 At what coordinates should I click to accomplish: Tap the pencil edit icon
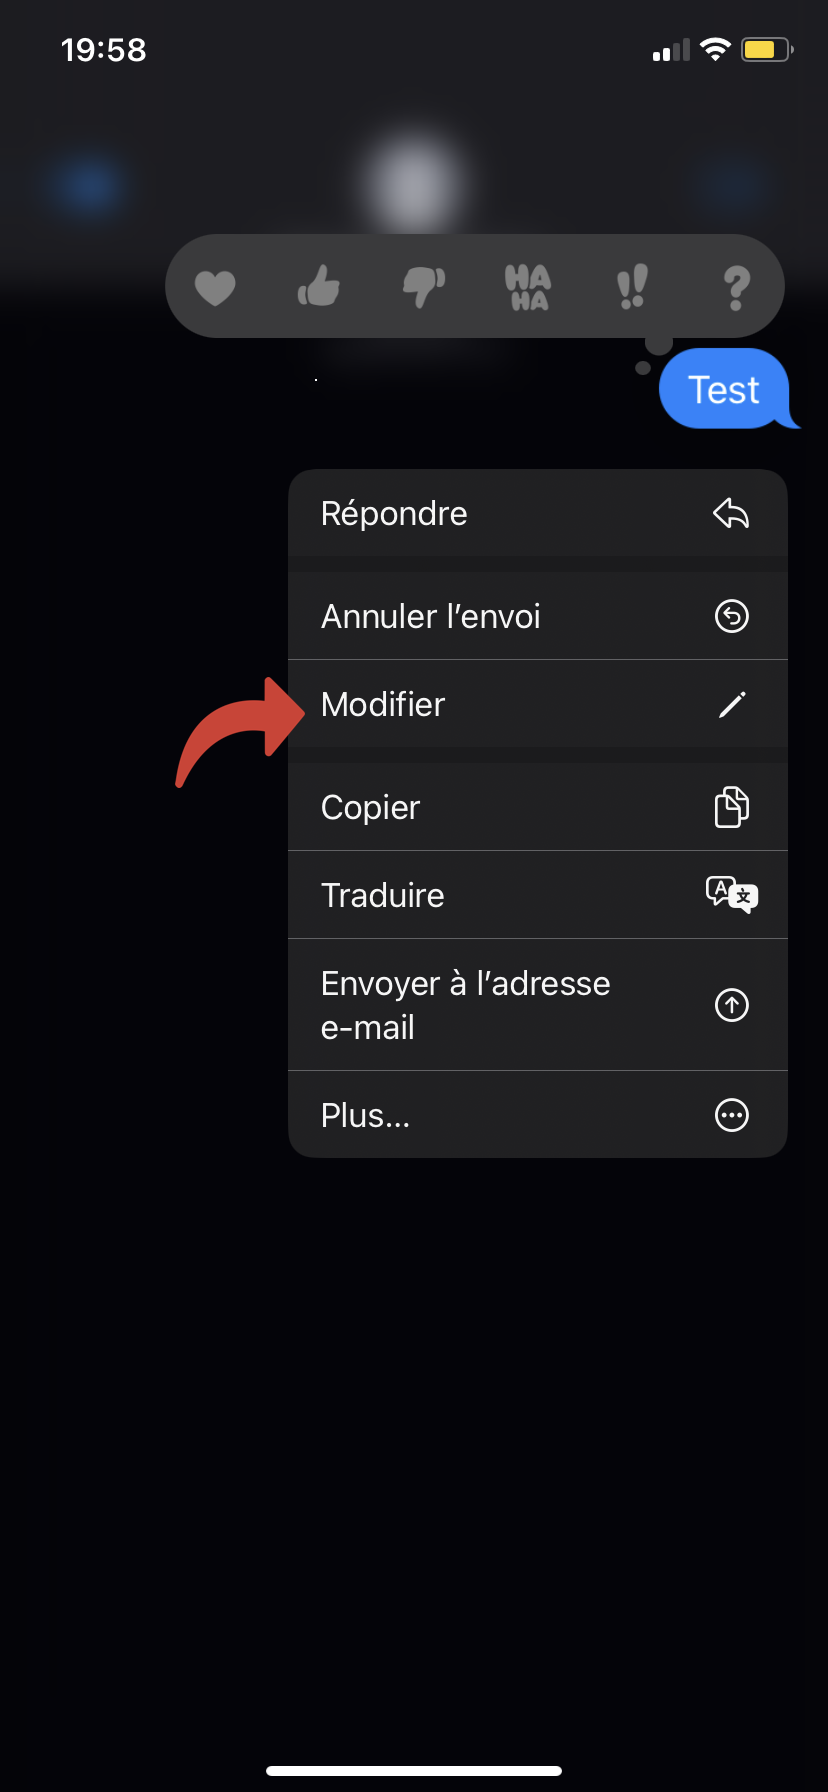point(732,705)
